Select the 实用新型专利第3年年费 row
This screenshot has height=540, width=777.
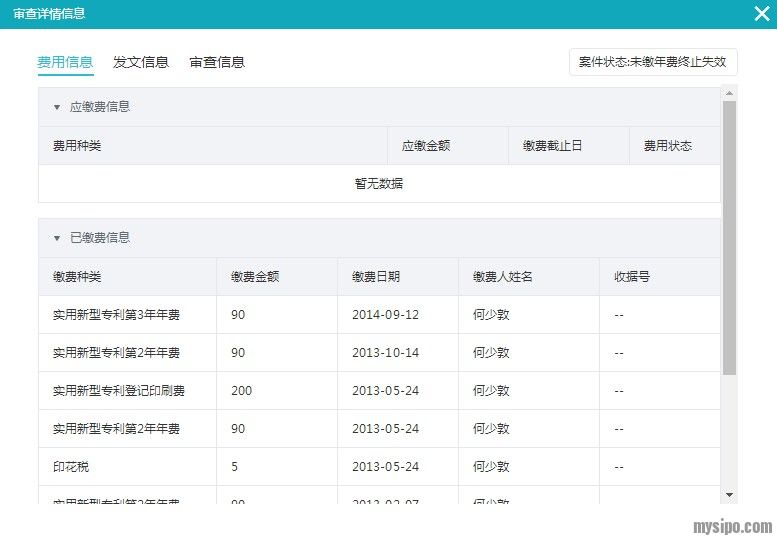tap(116, 315)
